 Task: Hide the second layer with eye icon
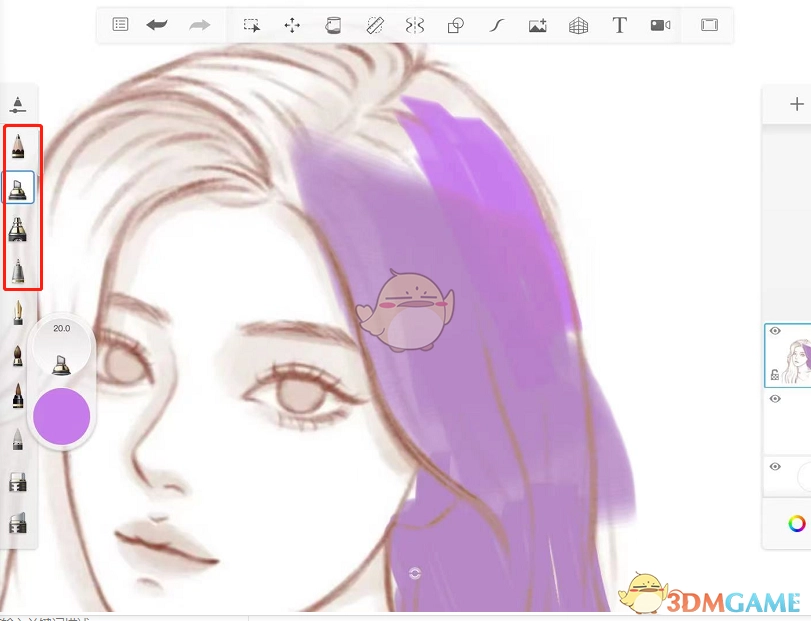point(775,399)
